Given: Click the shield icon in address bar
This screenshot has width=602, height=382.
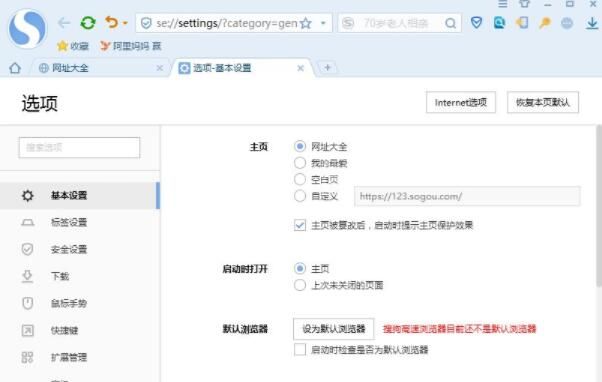Looking at the screenshot, I should coord(146,23).
